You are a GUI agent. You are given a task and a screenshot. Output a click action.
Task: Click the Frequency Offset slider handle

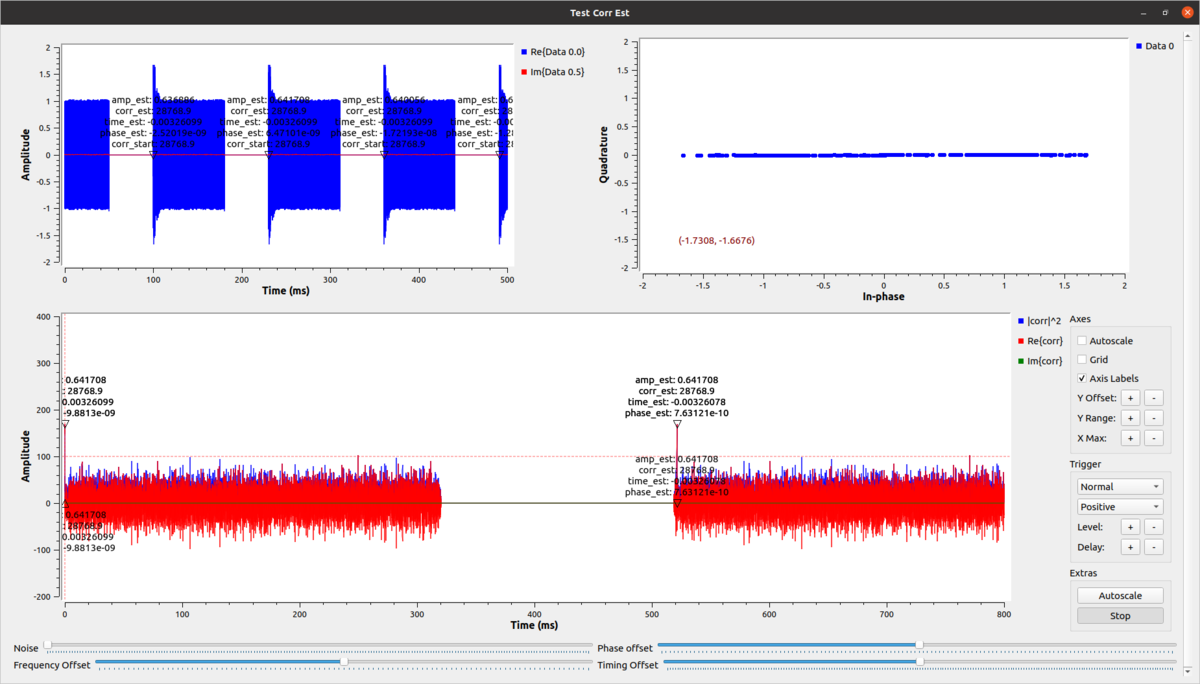coord(344,661)
